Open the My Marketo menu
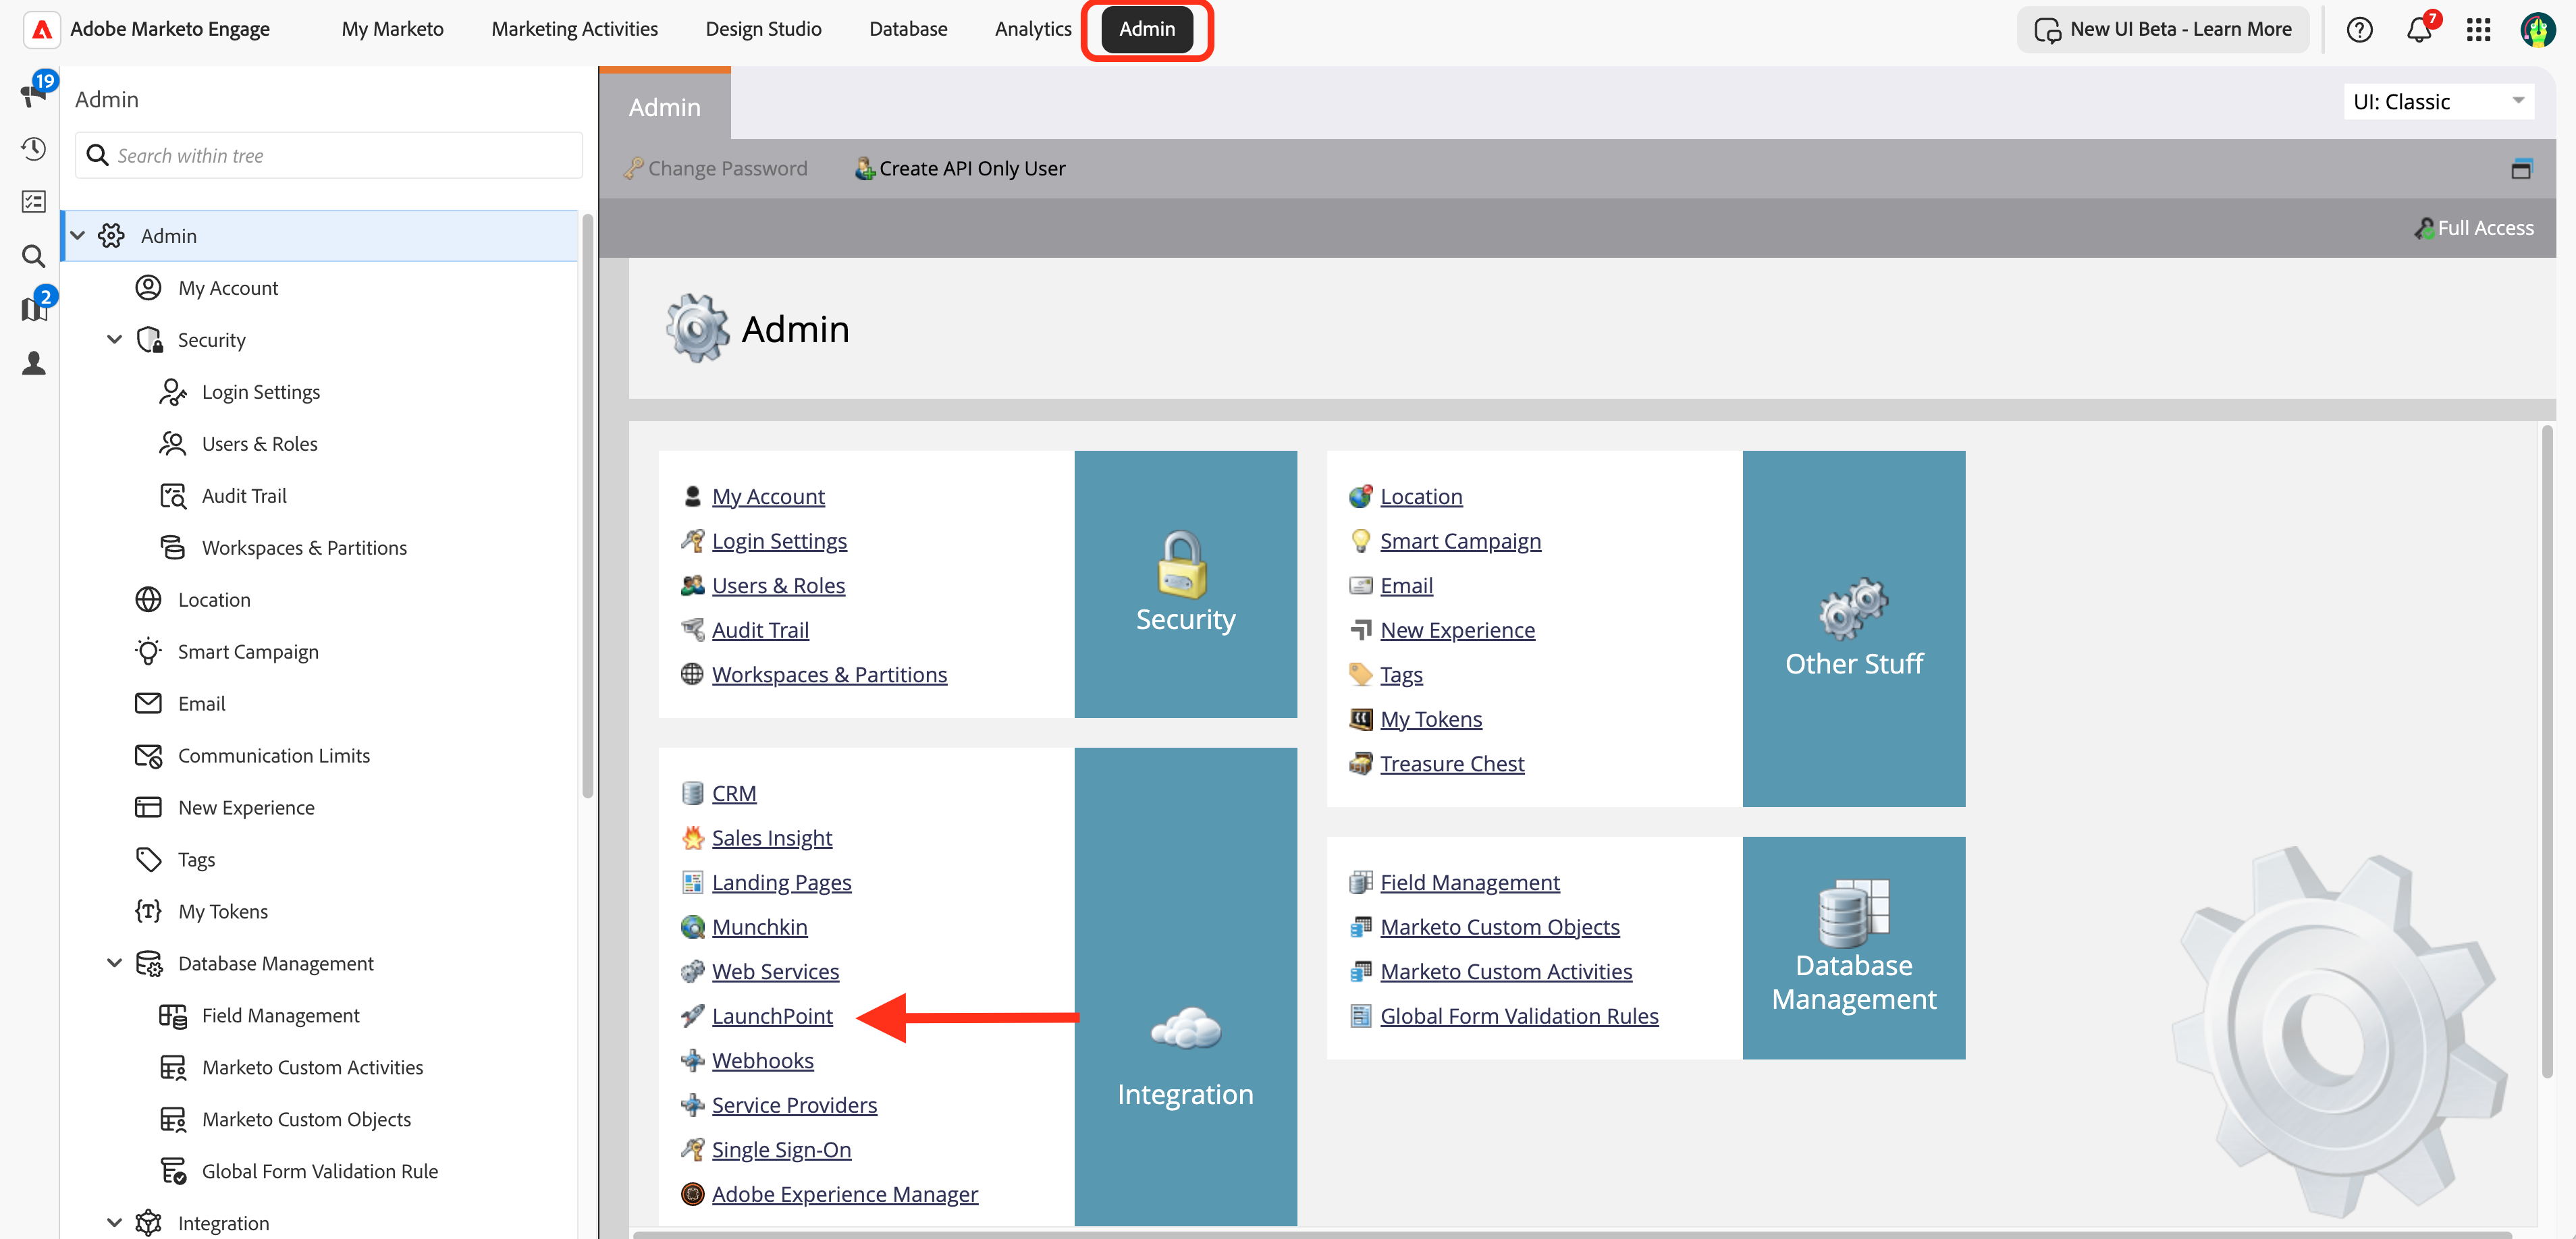Viewport: 2576px width, 1239px height. (392, 29)
